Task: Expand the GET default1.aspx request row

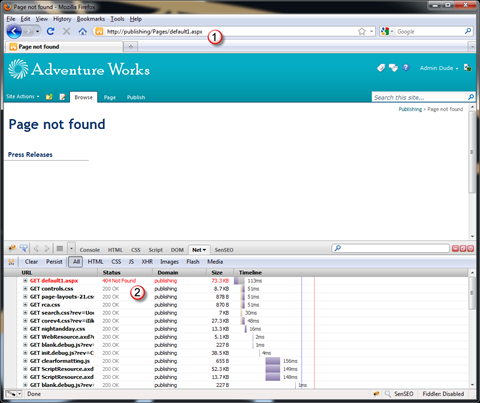Action: coord(25,281)
